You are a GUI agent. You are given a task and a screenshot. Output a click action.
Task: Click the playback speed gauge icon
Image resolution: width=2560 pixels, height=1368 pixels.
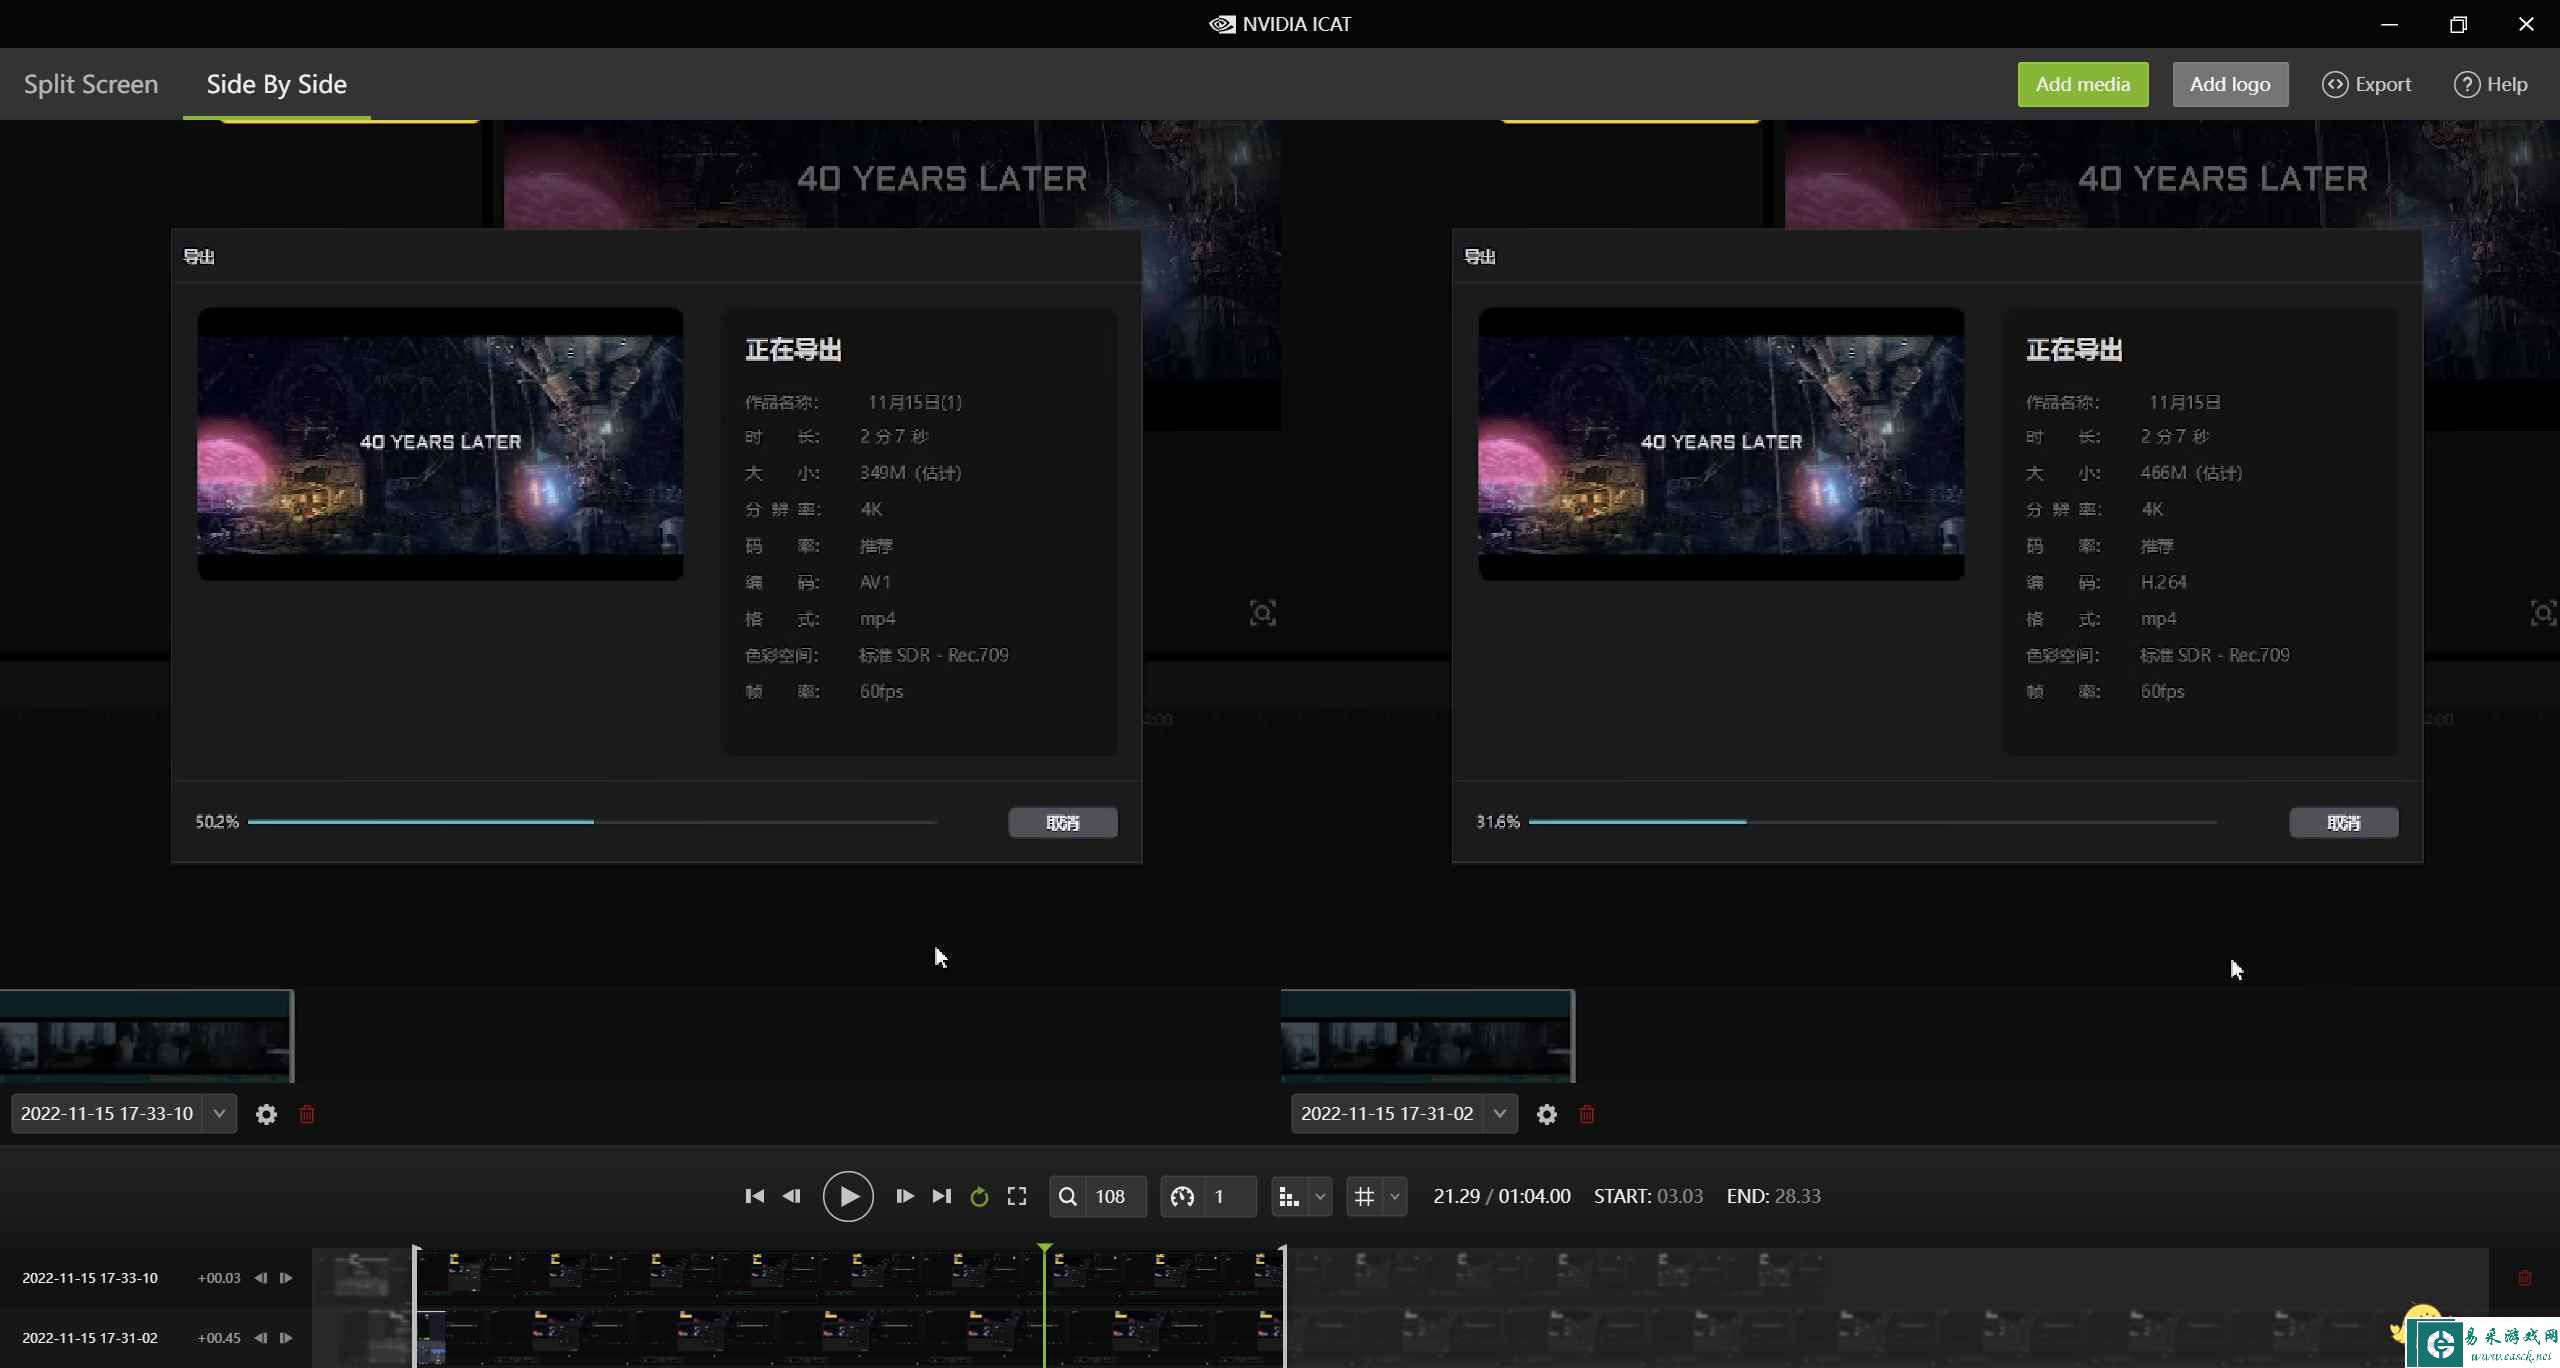(1182, 1196)
